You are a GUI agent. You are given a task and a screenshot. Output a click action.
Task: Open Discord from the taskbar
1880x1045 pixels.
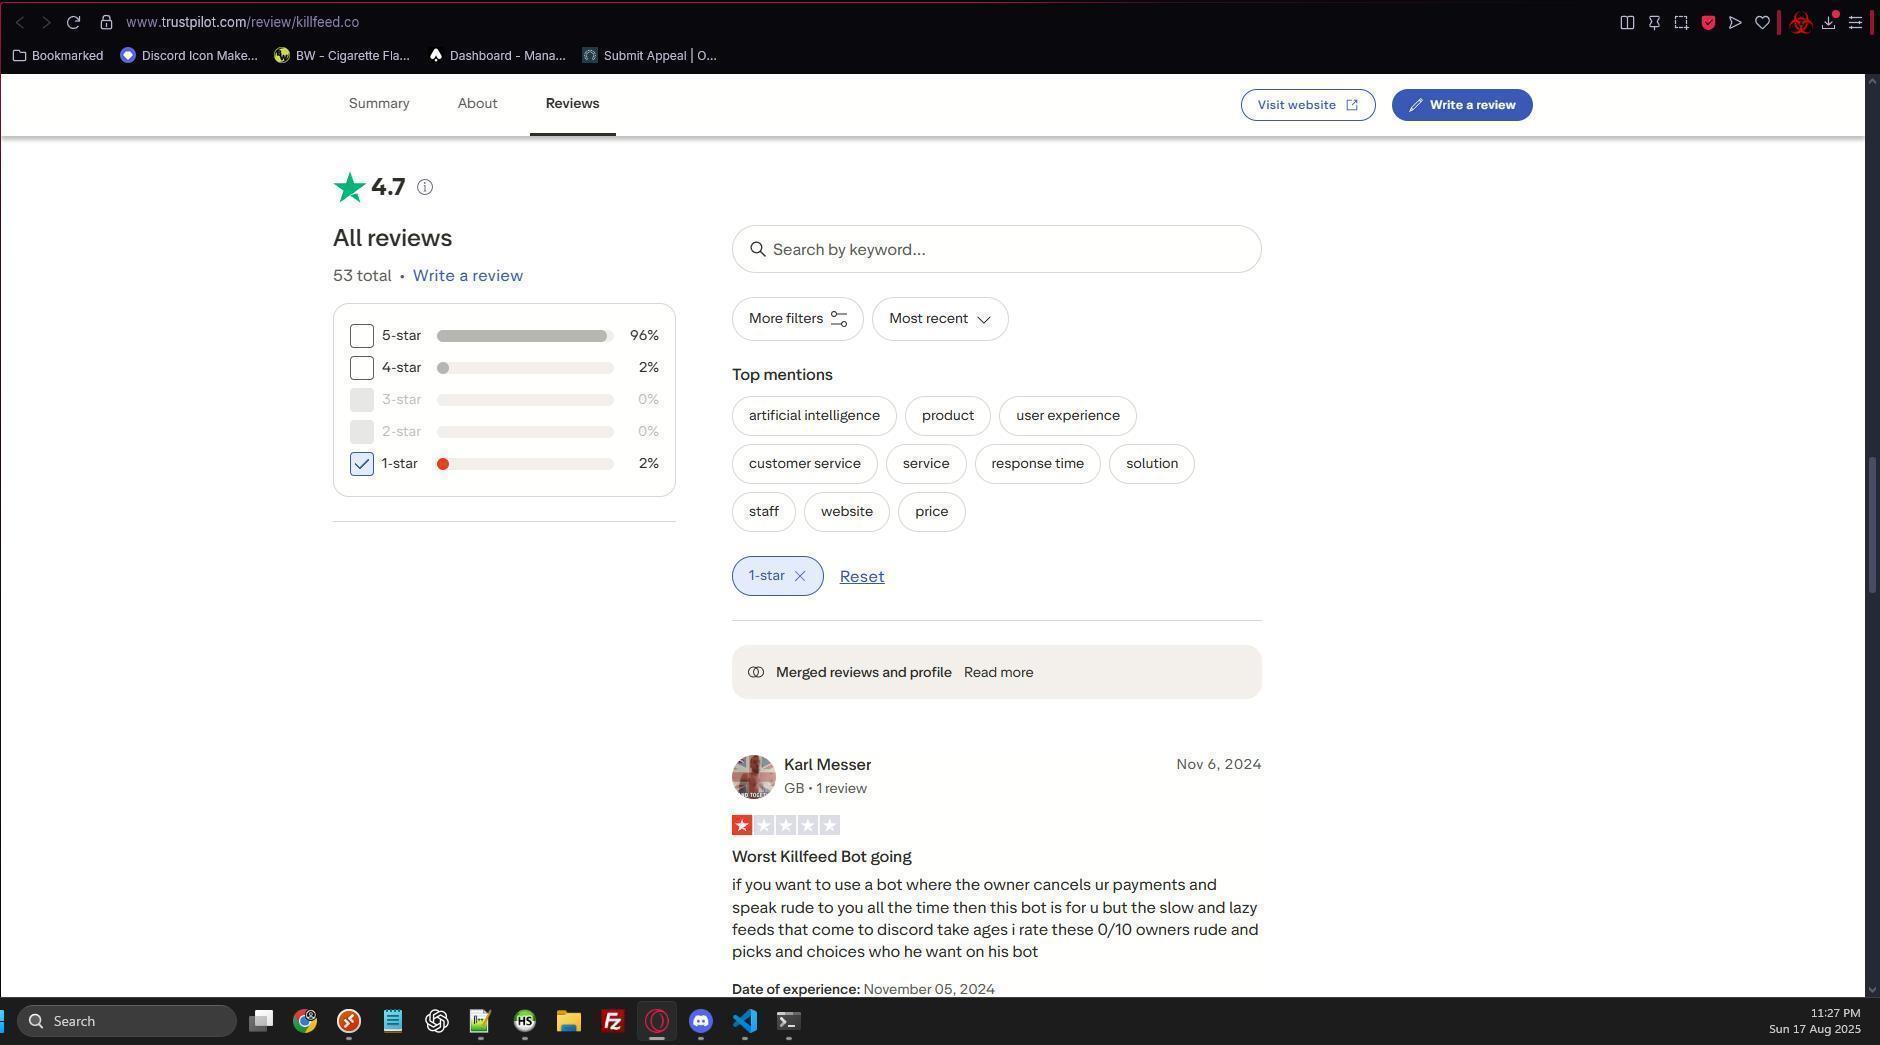(x=701, y=1021)
